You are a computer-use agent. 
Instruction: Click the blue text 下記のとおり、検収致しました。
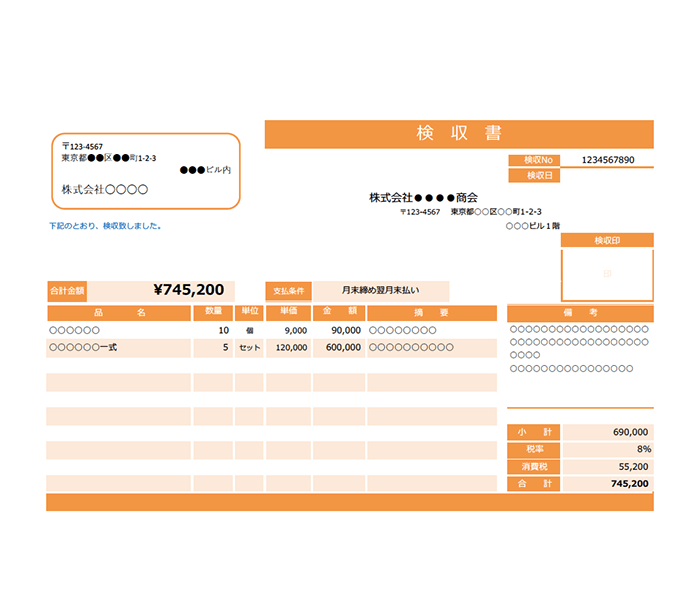click(105, 226)
